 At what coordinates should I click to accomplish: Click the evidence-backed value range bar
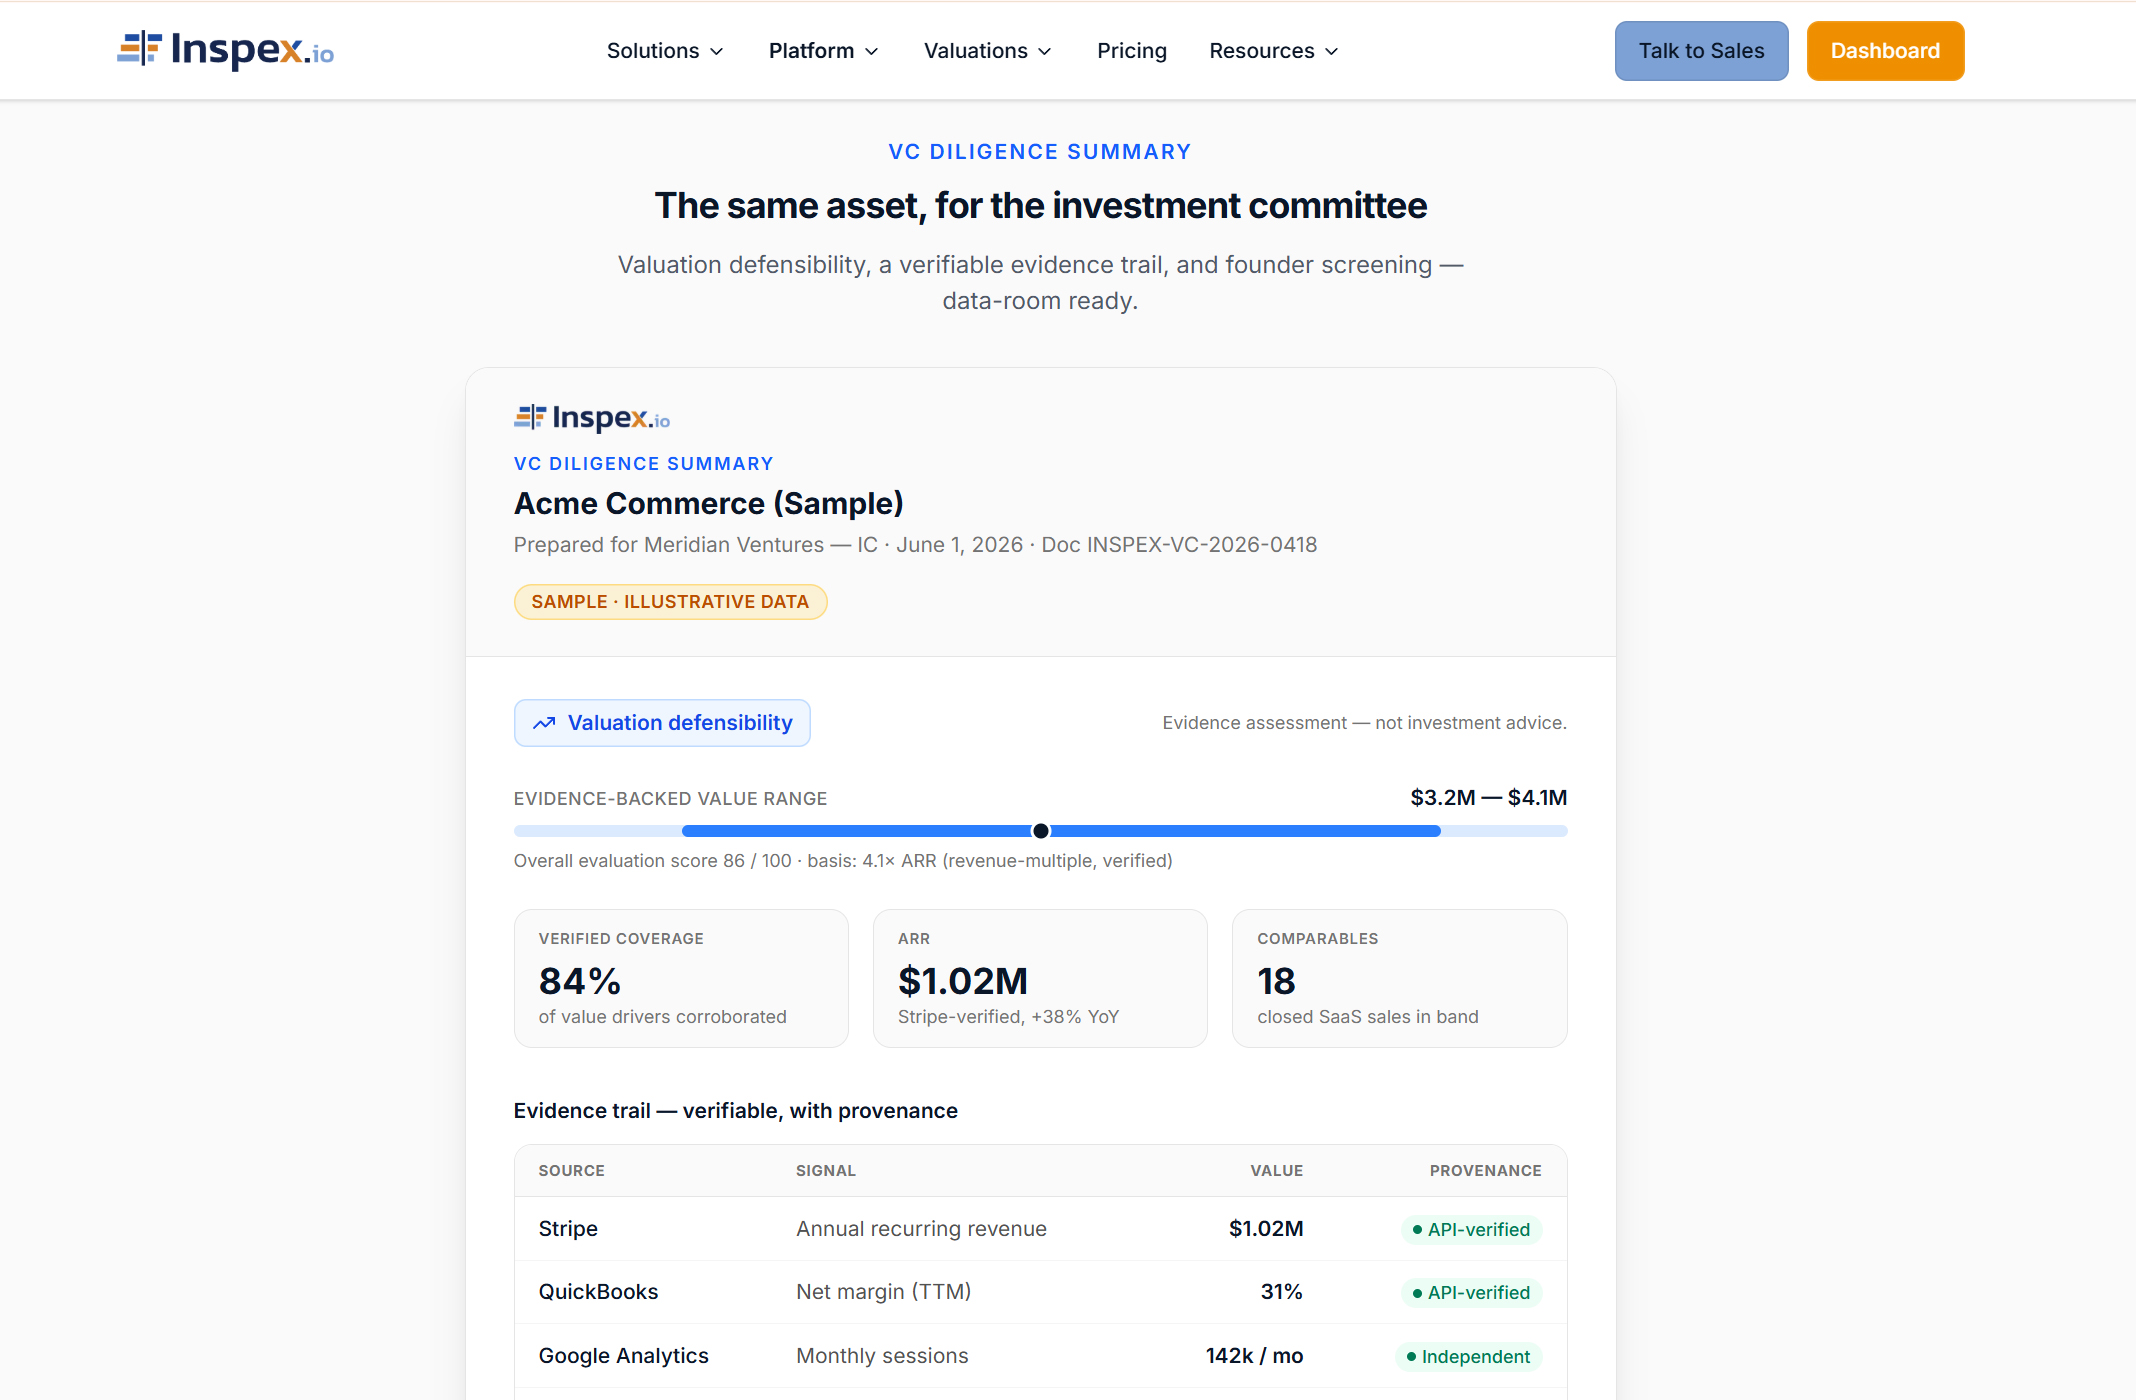pos(1040,831)
